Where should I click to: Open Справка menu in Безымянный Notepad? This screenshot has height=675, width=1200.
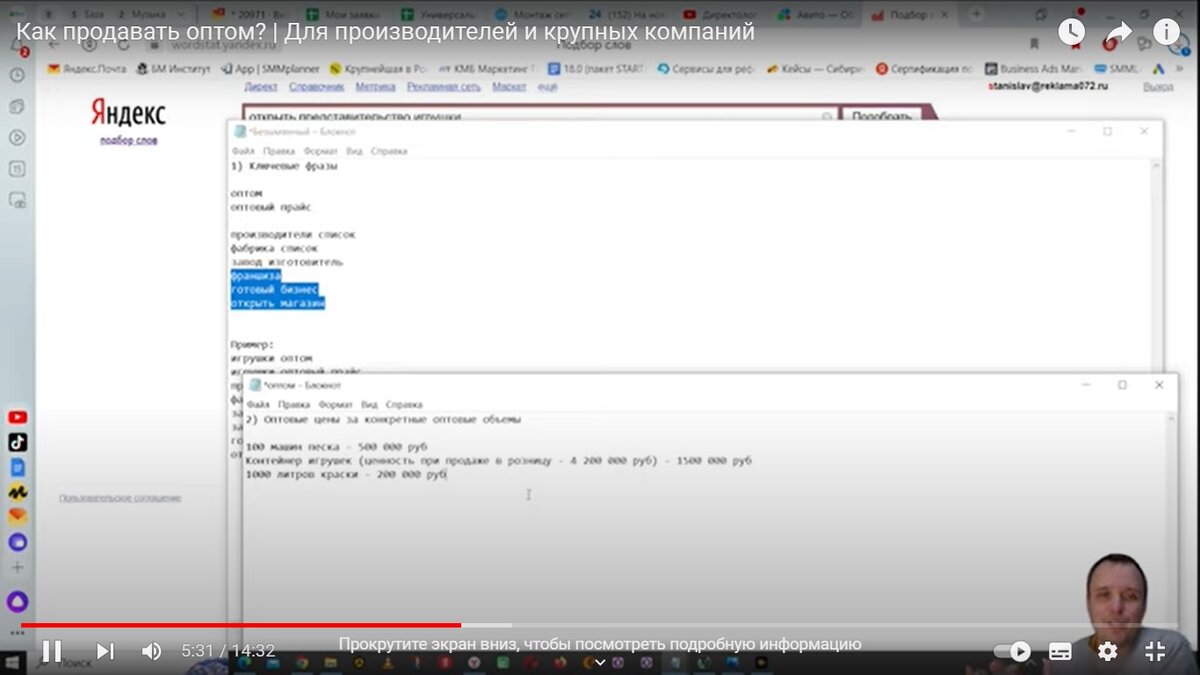click(x=389, y=151)
